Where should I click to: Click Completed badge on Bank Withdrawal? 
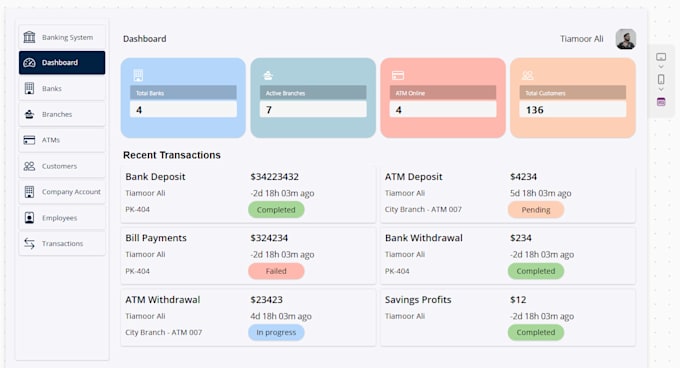pyautogui.click(x=536, y=271)
